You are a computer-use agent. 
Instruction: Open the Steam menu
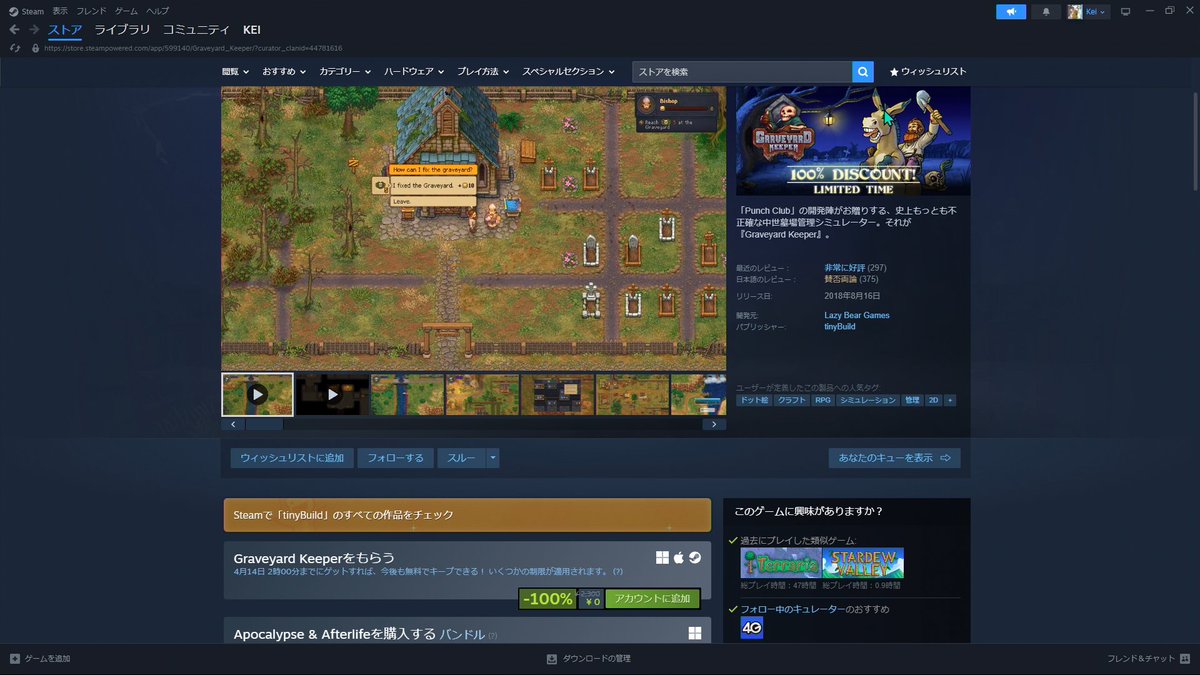tap(33, 11)
